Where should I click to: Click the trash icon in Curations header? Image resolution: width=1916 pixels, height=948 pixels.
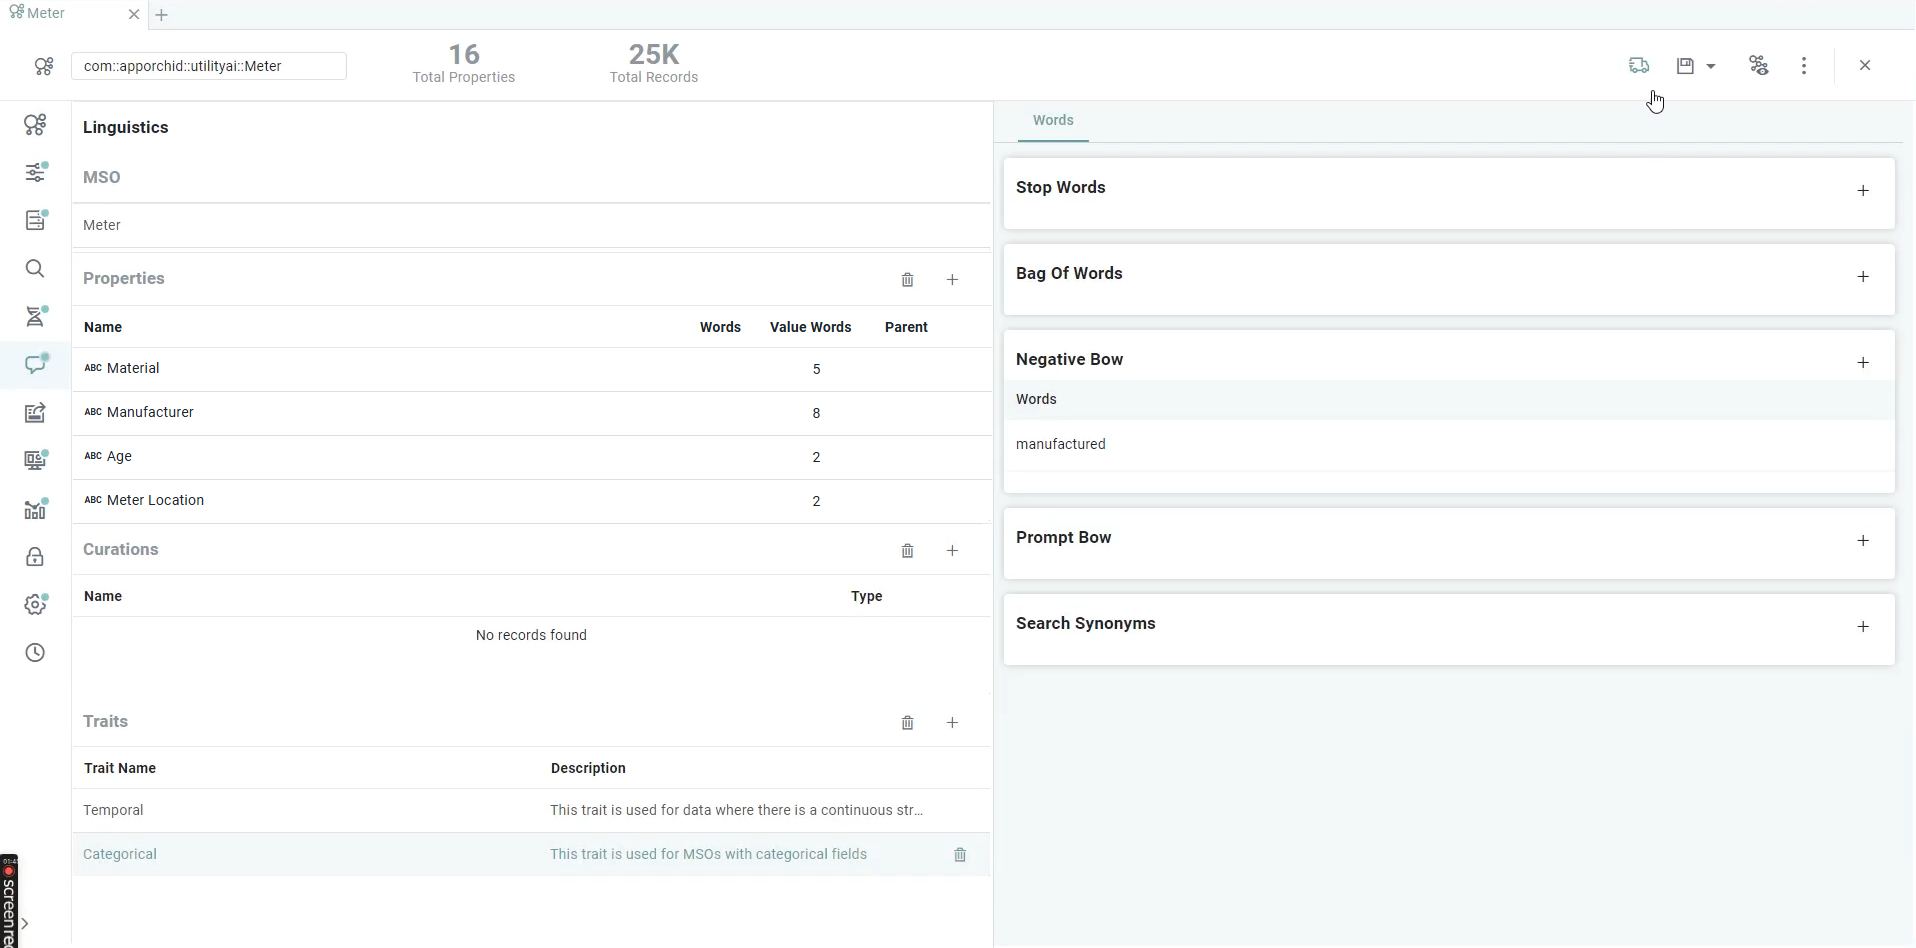click(907, 551)
